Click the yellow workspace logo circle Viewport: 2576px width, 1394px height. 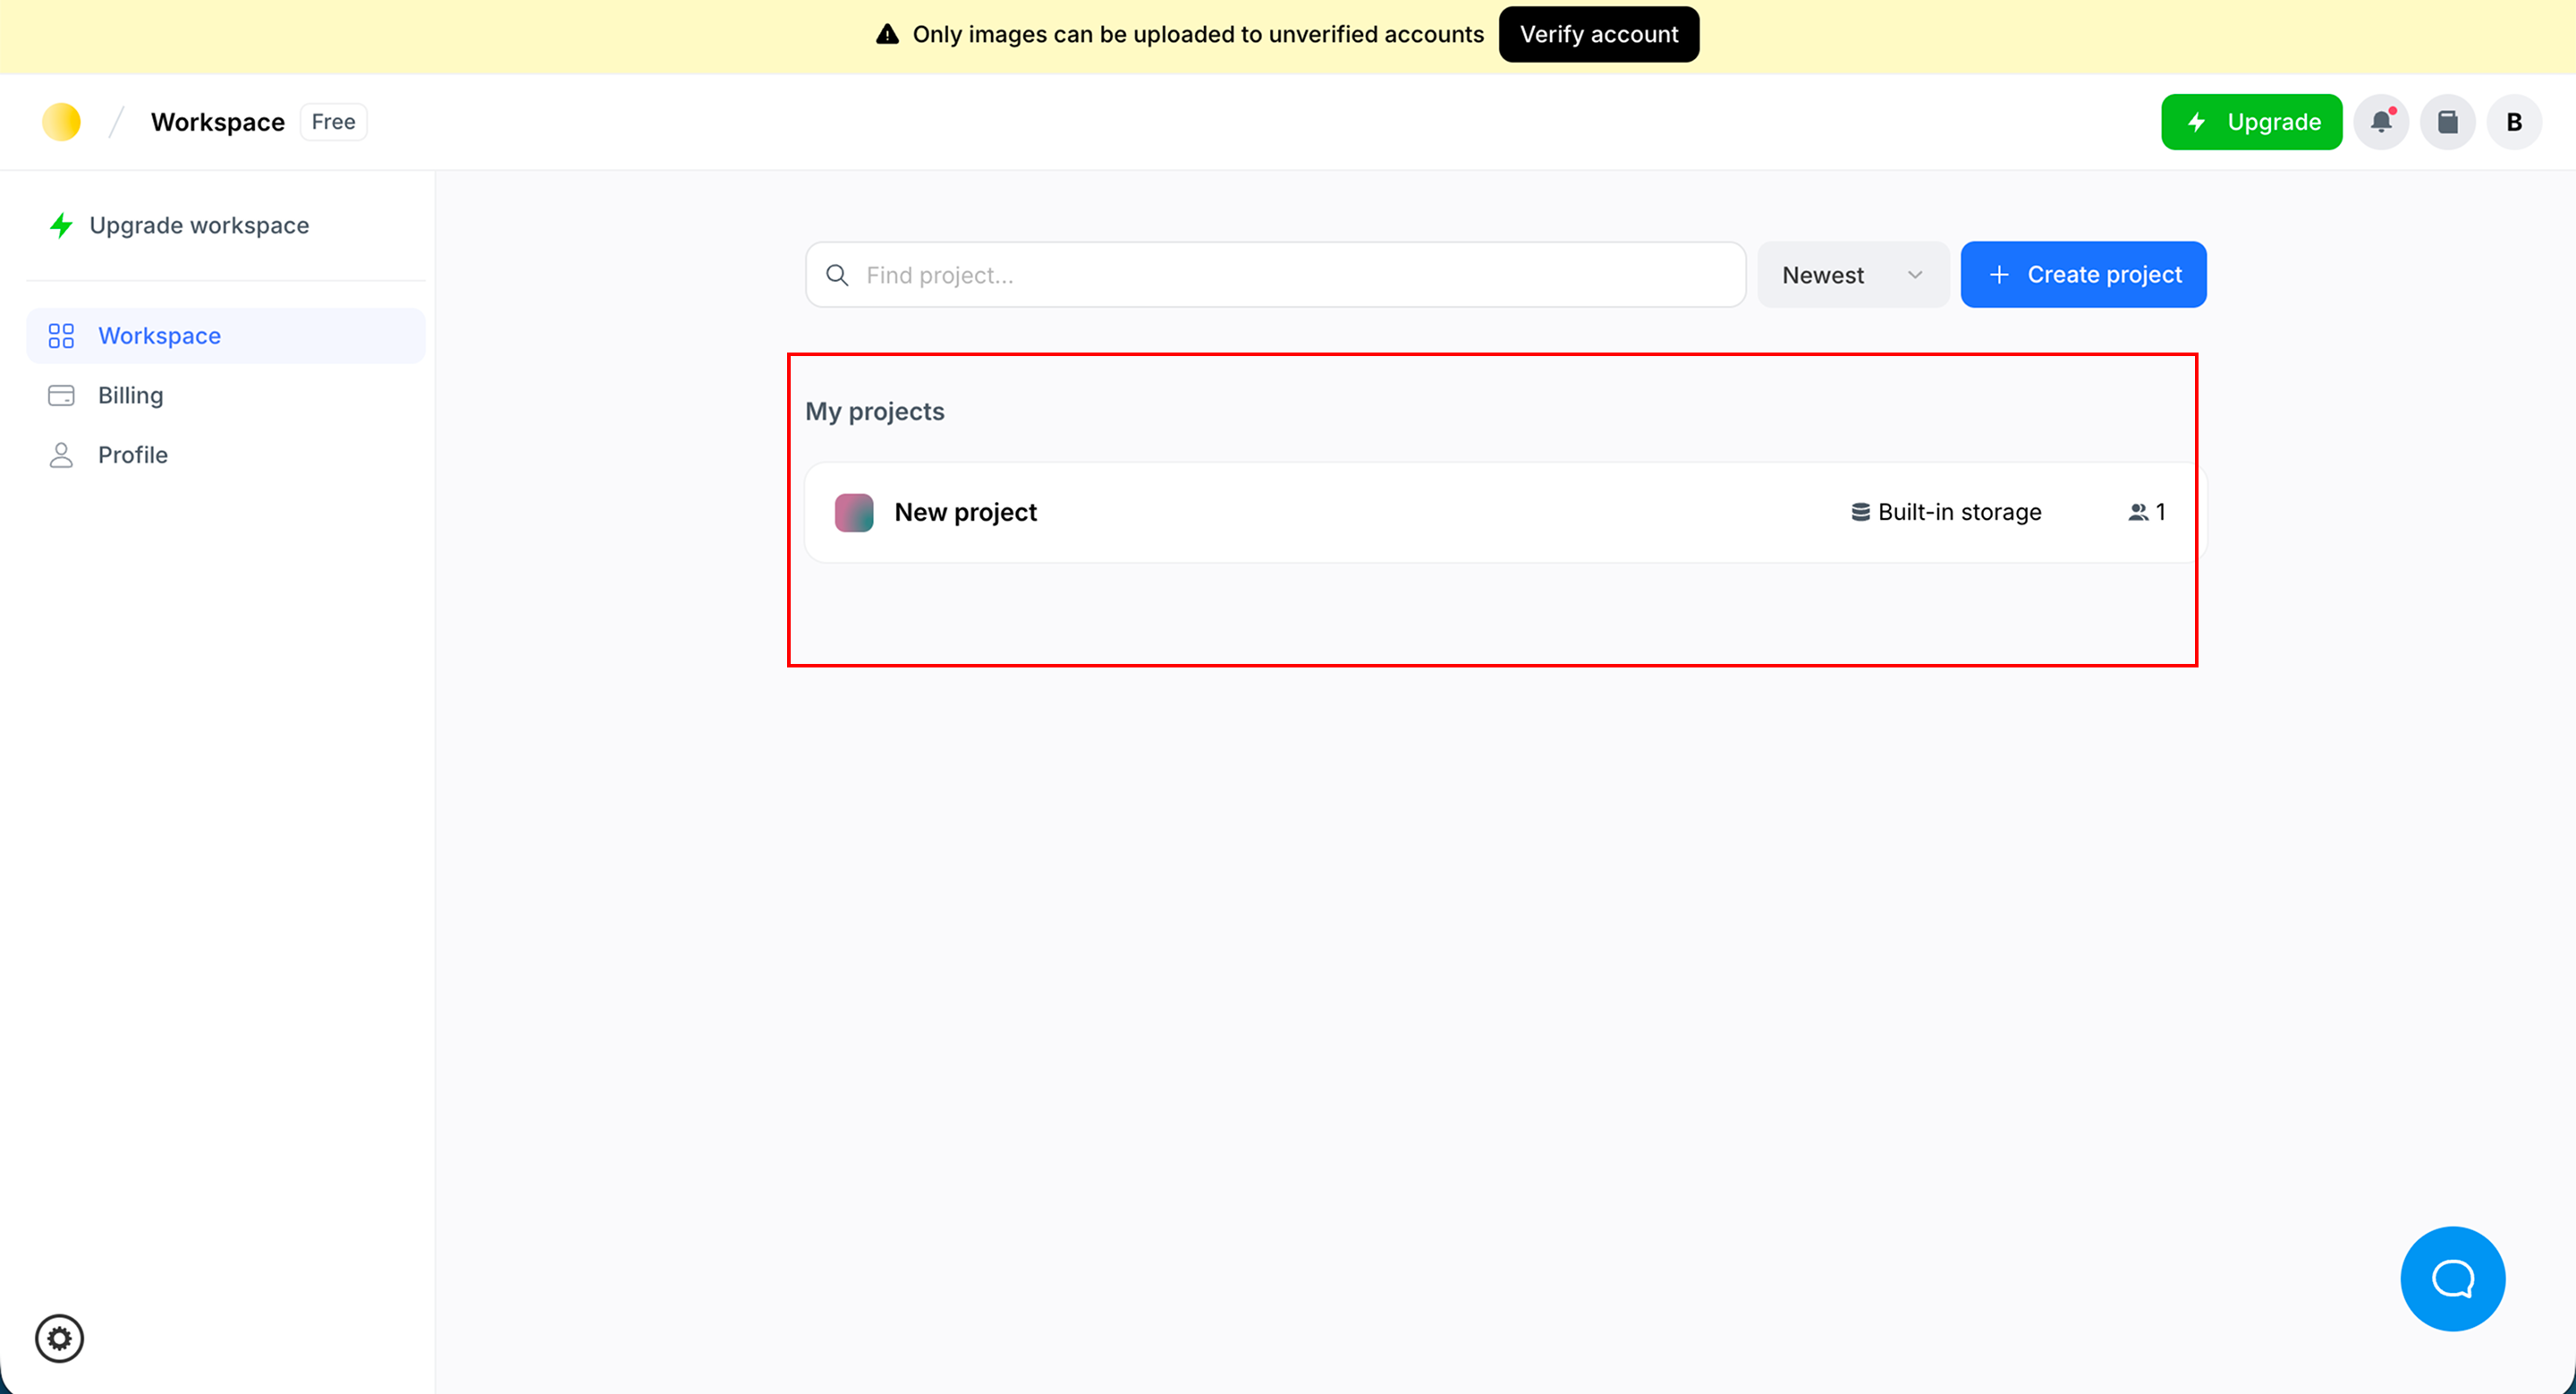tap(61, 122)
